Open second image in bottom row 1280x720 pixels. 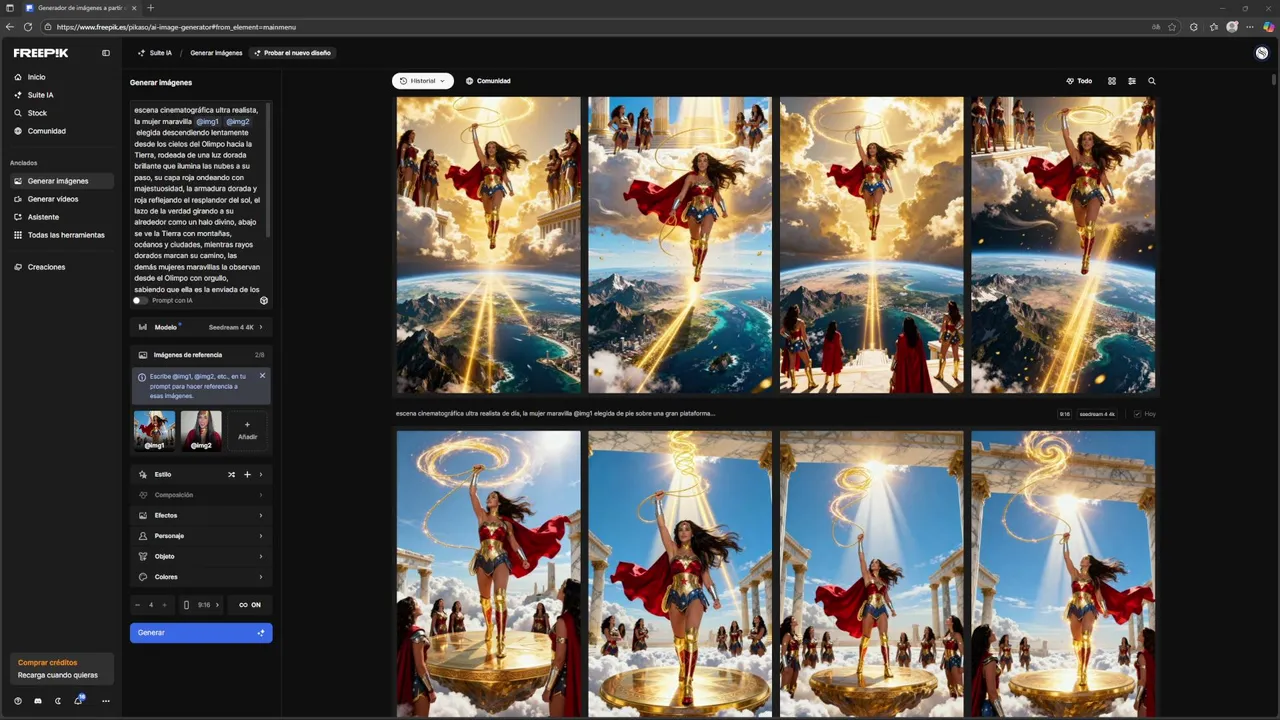coord(680,574)
